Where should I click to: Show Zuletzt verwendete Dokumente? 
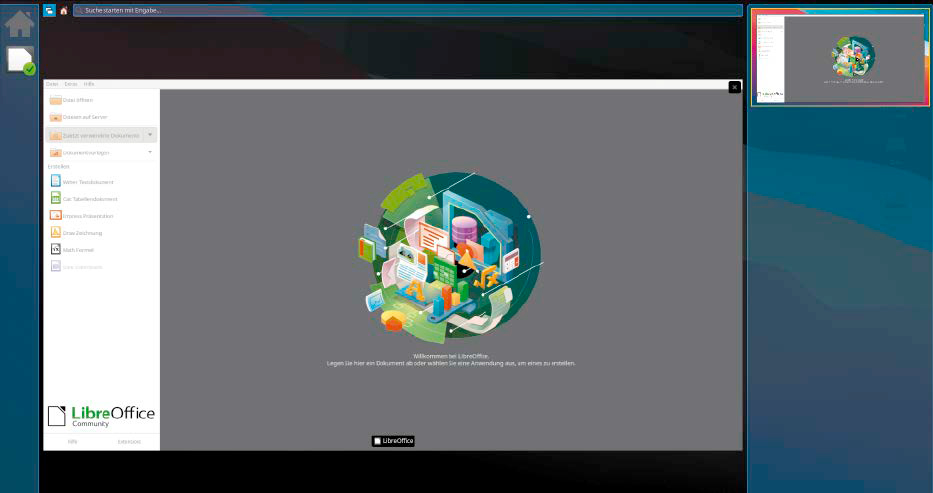[94, 136]
